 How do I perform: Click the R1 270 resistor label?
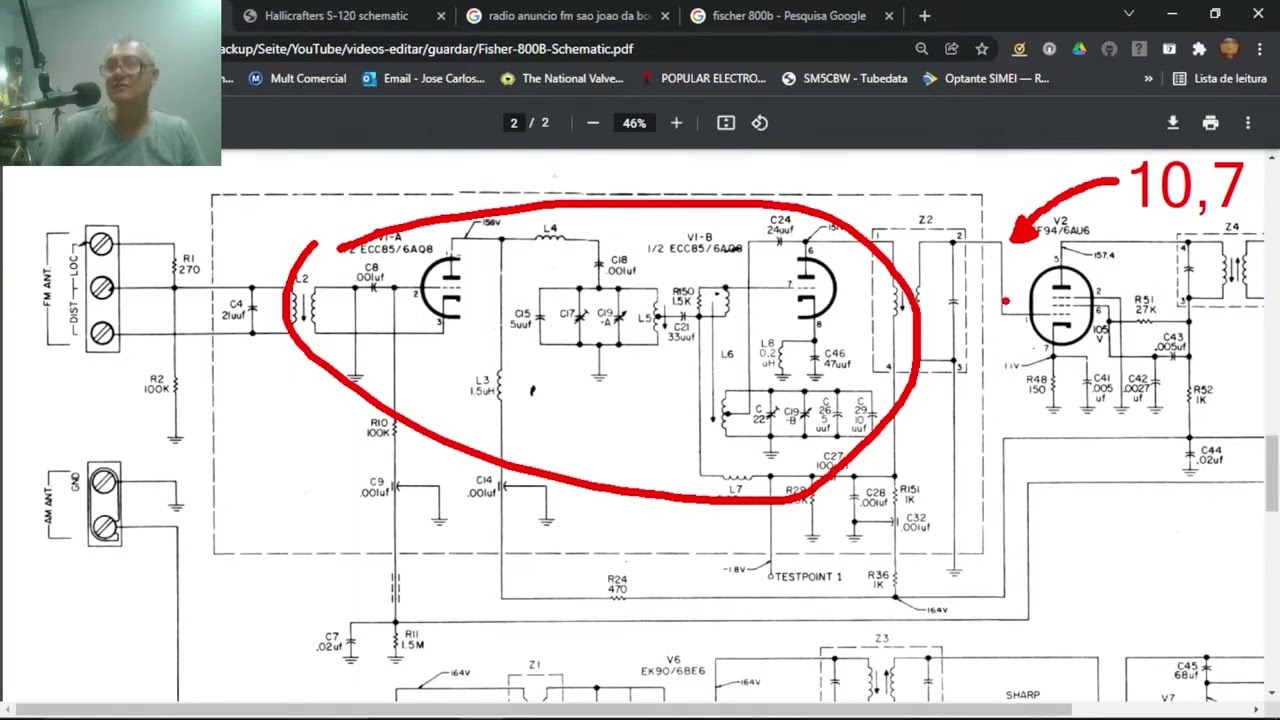tap(190, 264)
